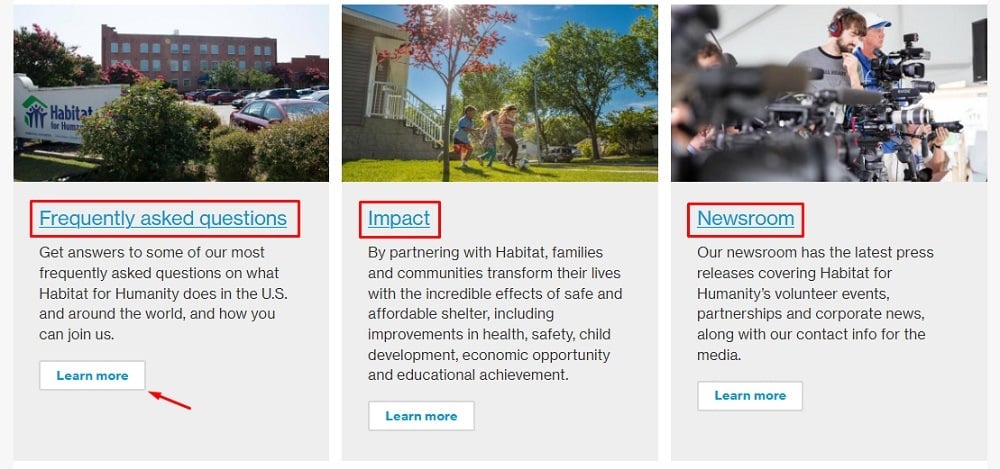Click the Impact heading link
Viewport: 1000px width, 469px height.
(x=399, y=218)
